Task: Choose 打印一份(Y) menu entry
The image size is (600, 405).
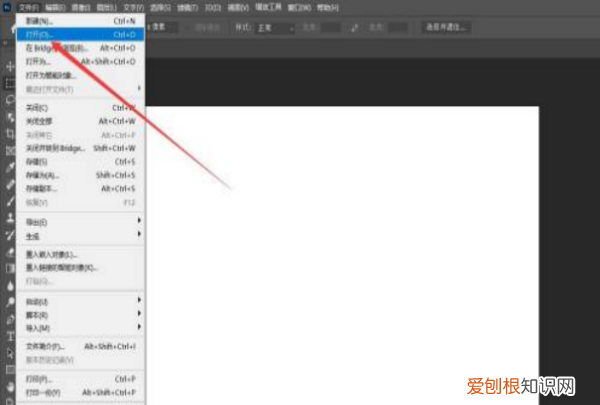Action: (x=80, y=392)
